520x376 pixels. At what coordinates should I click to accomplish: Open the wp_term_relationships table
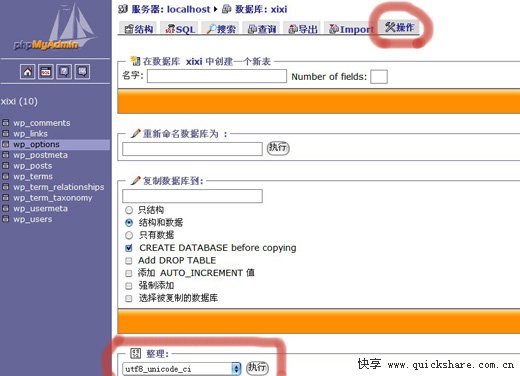[x=59, y=187]
